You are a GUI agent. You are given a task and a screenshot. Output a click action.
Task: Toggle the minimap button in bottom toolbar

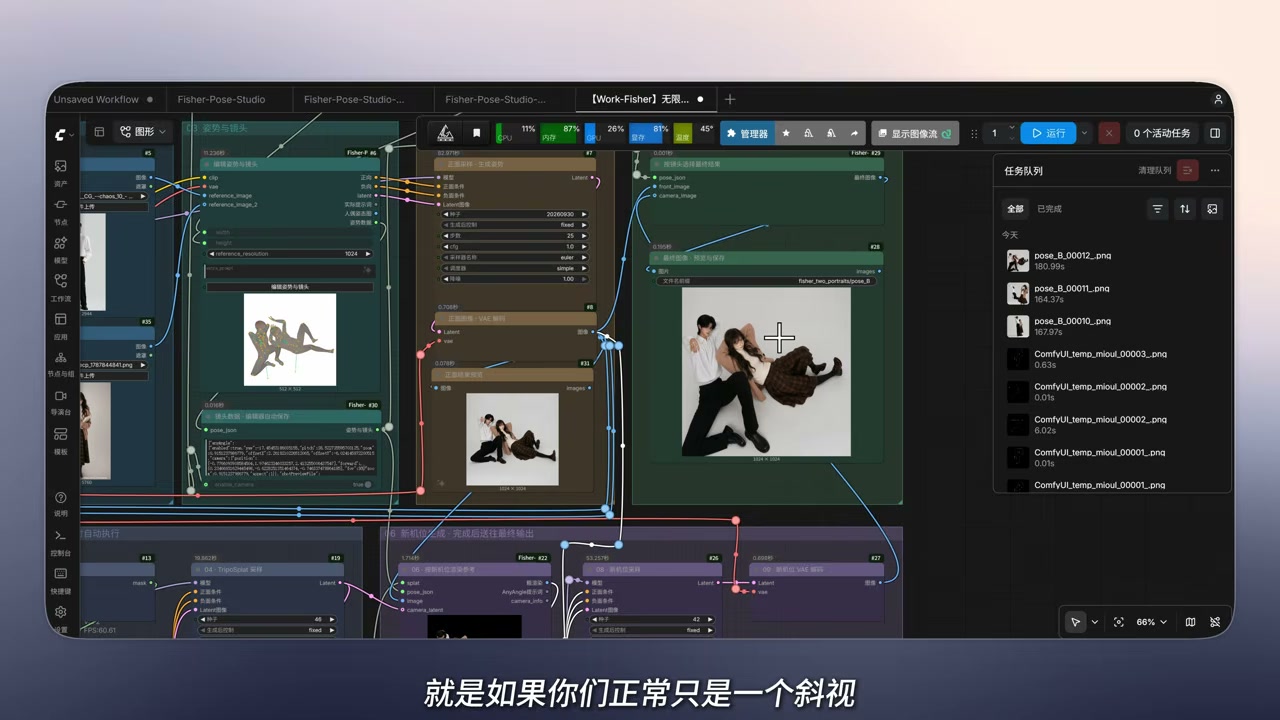click(1190, 622)
